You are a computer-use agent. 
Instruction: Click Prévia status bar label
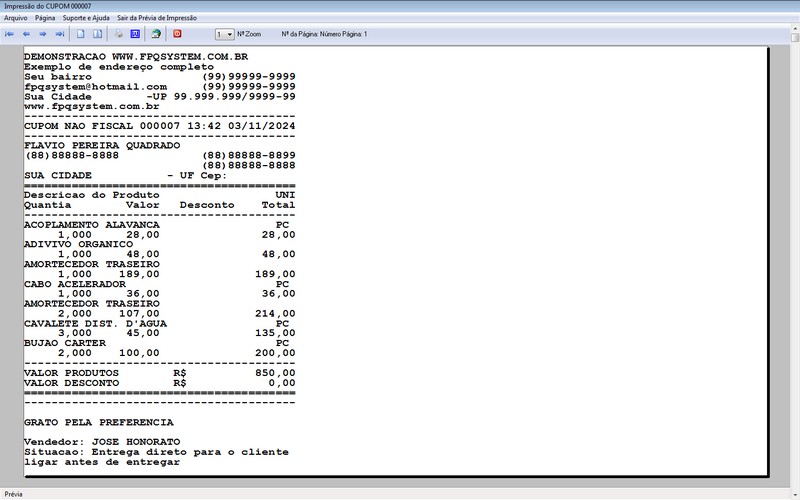tap(13, 494)
